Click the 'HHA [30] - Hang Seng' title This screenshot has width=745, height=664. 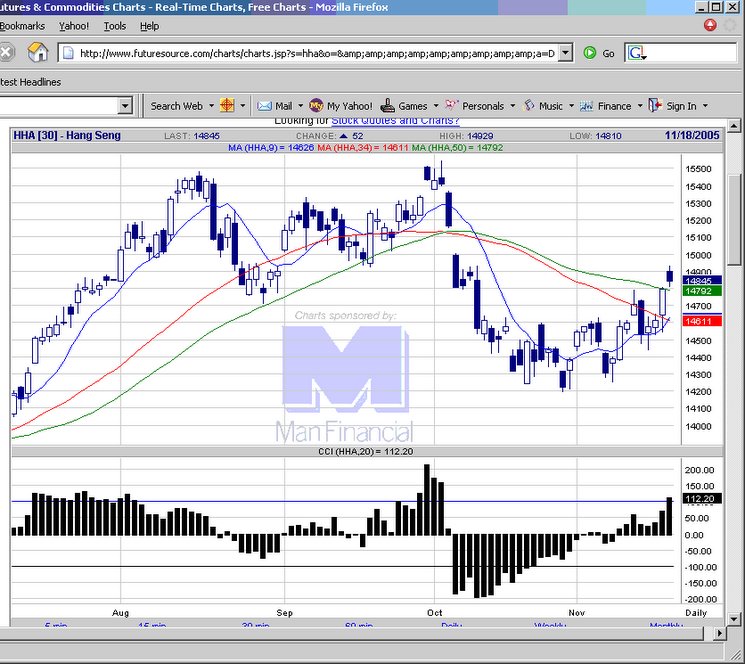tap(67, 135)
